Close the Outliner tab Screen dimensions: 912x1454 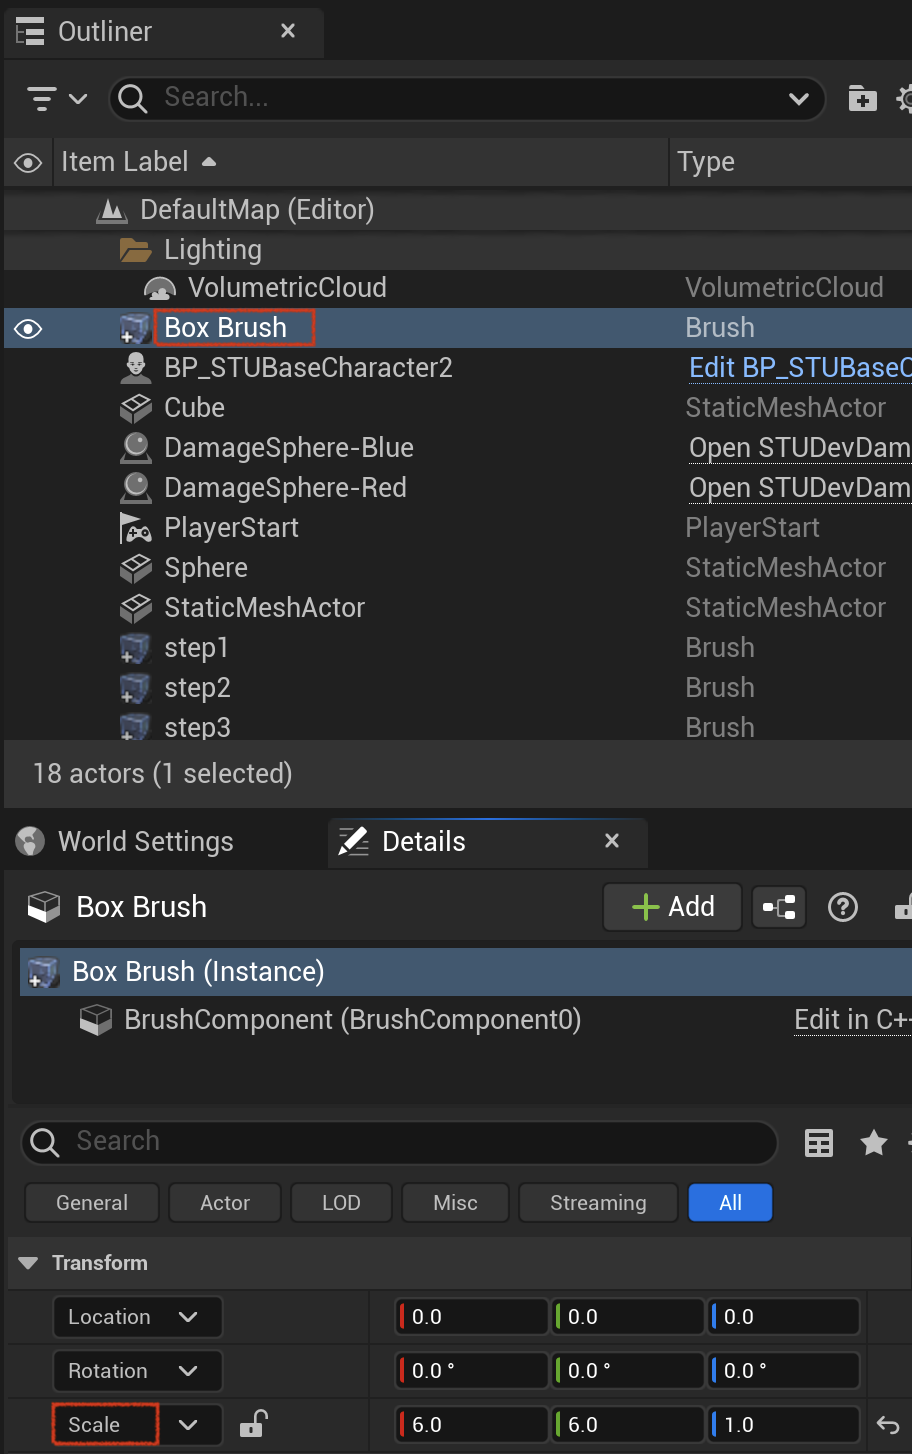(x=288, y=31)
